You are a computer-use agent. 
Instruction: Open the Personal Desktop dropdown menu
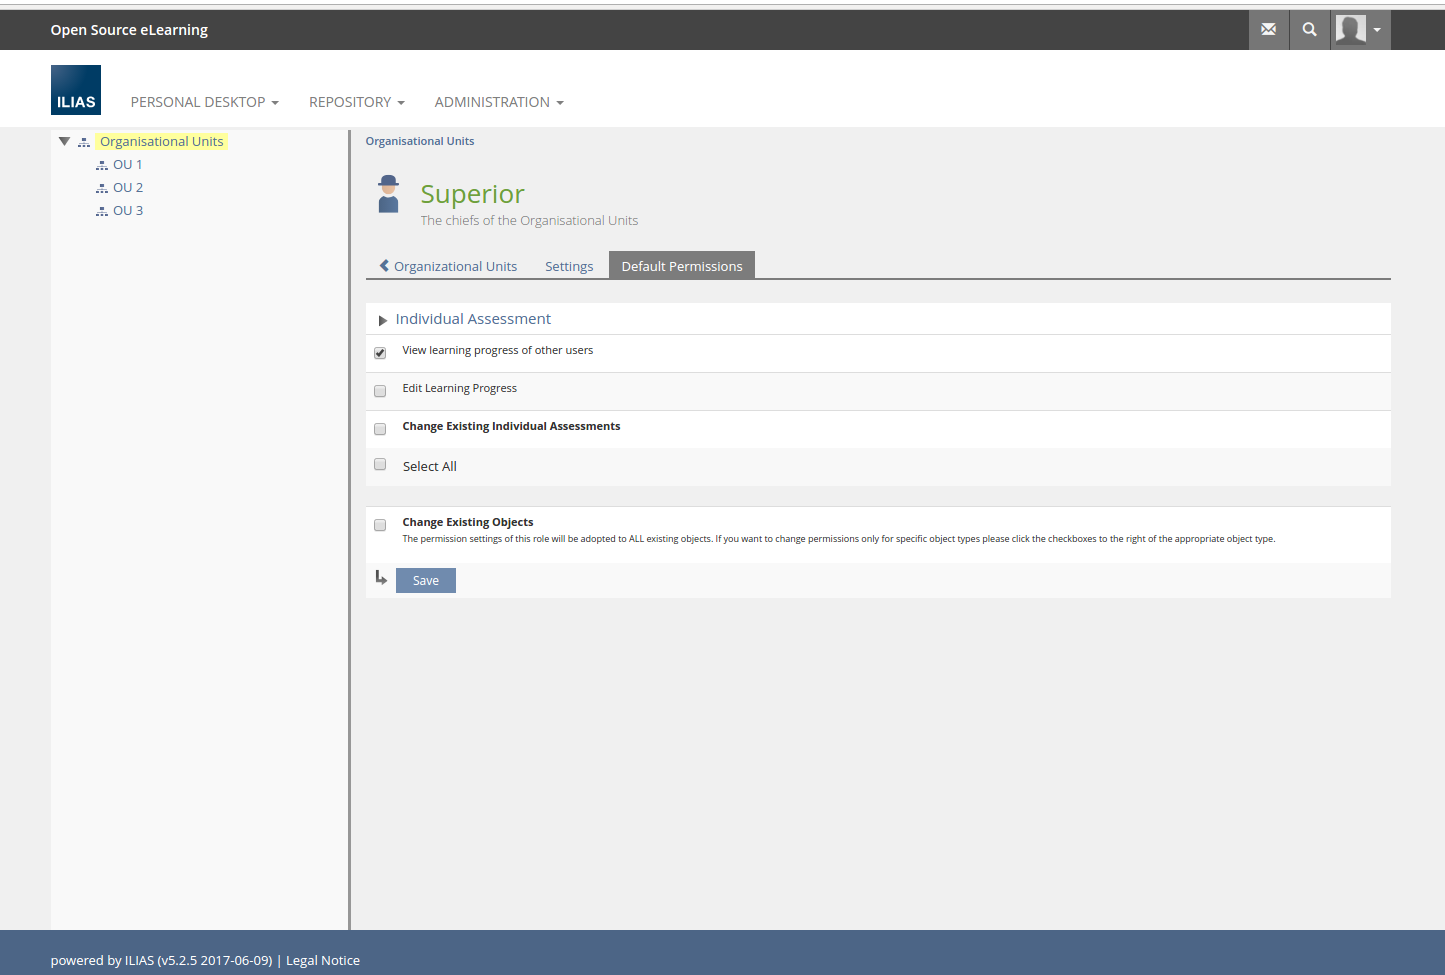click(x=204, y=102)
